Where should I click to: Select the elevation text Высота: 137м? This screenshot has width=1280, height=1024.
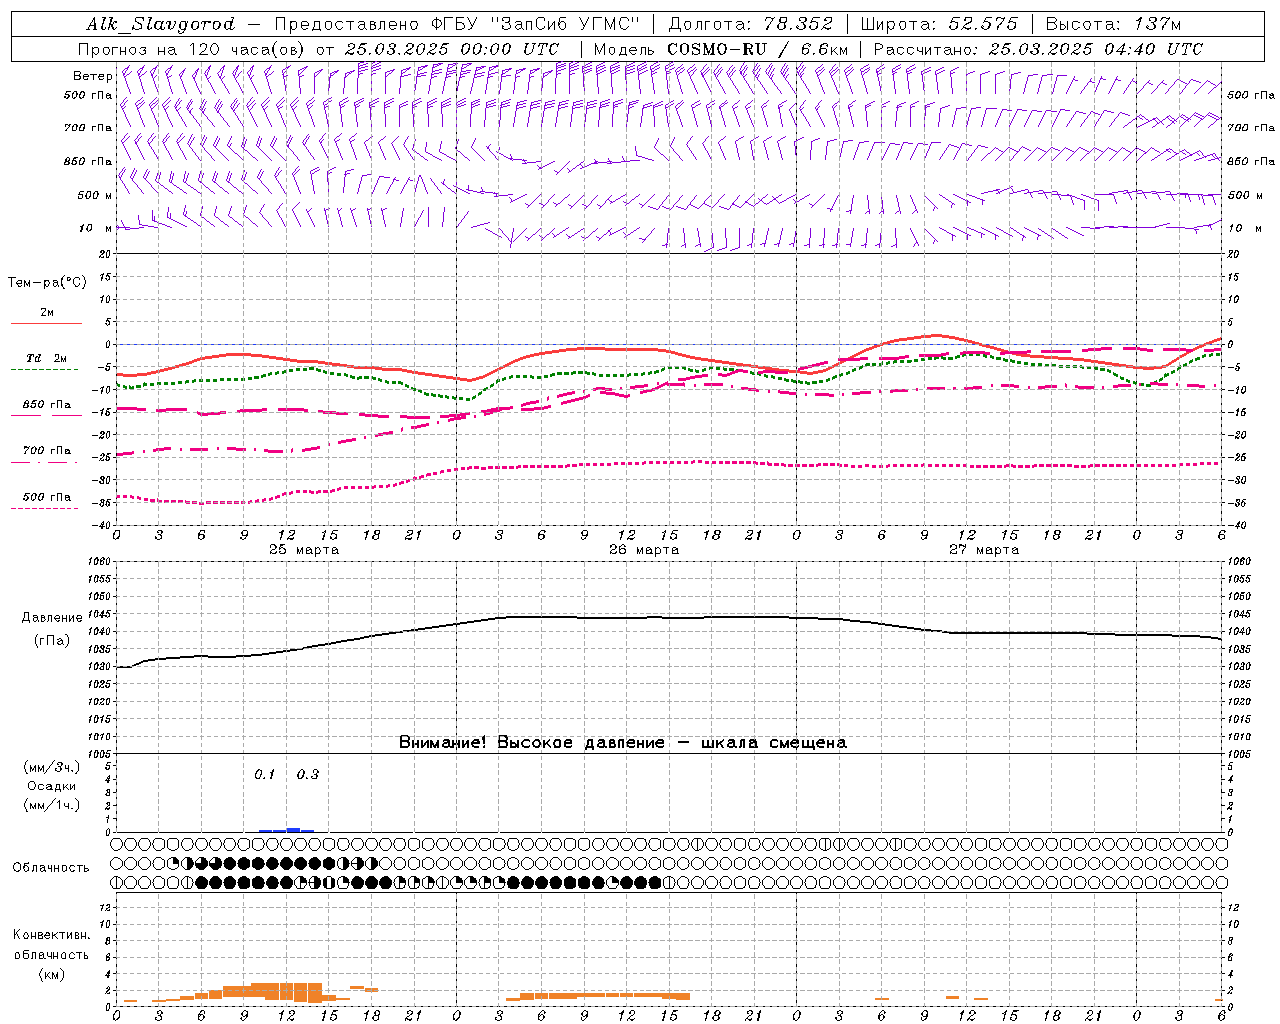1113,24
